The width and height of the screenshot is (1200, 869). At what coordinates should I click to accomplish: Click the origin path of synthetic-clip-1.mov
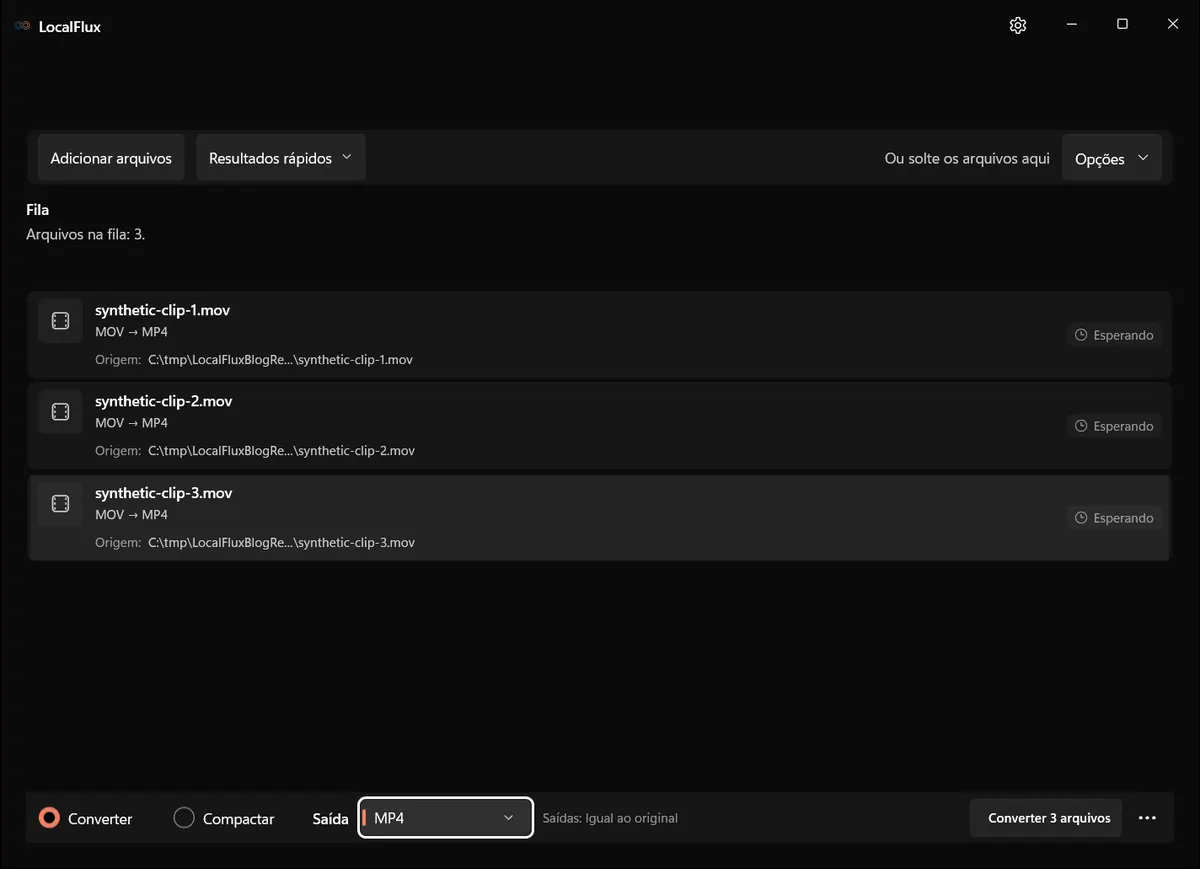pyautogui.click(x=280, y=360)
